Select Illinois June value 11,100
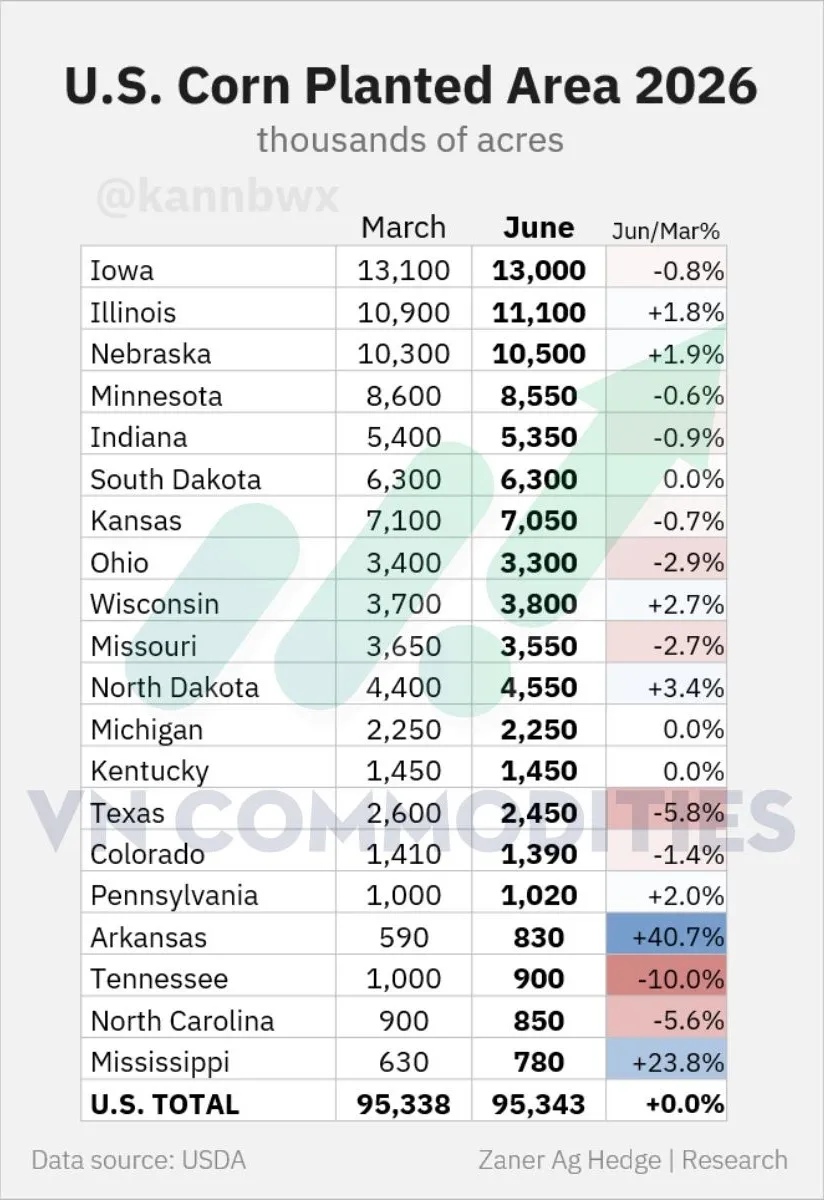824x1200 pixels. click(x=539, y=313)
